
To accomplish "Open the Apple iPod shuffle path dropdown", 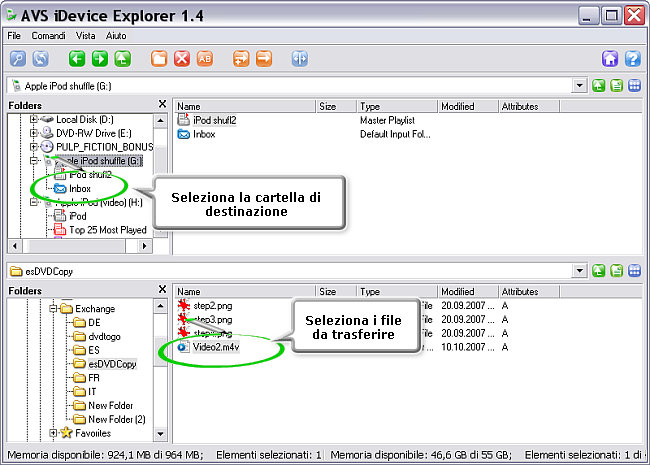I will (579, 86).
